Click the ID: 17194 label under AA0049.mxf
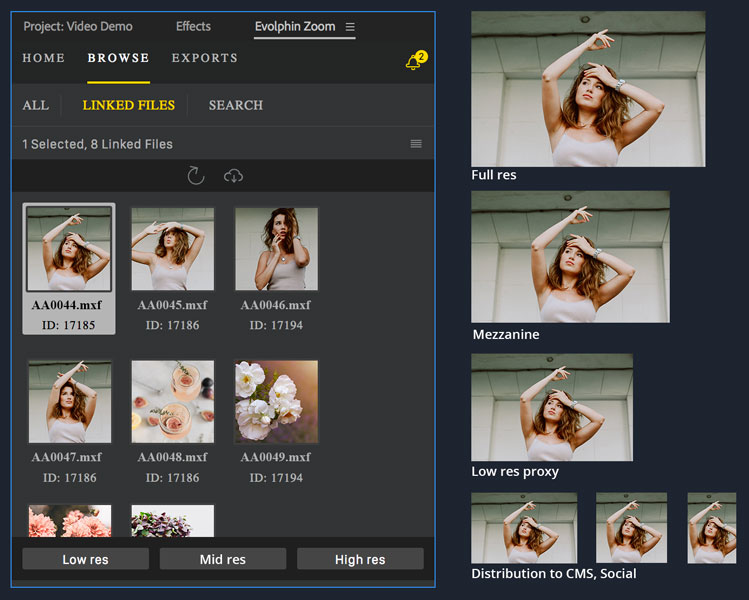Image resolution: width=749 pixels, height=600 pixels. coord(276,478)
